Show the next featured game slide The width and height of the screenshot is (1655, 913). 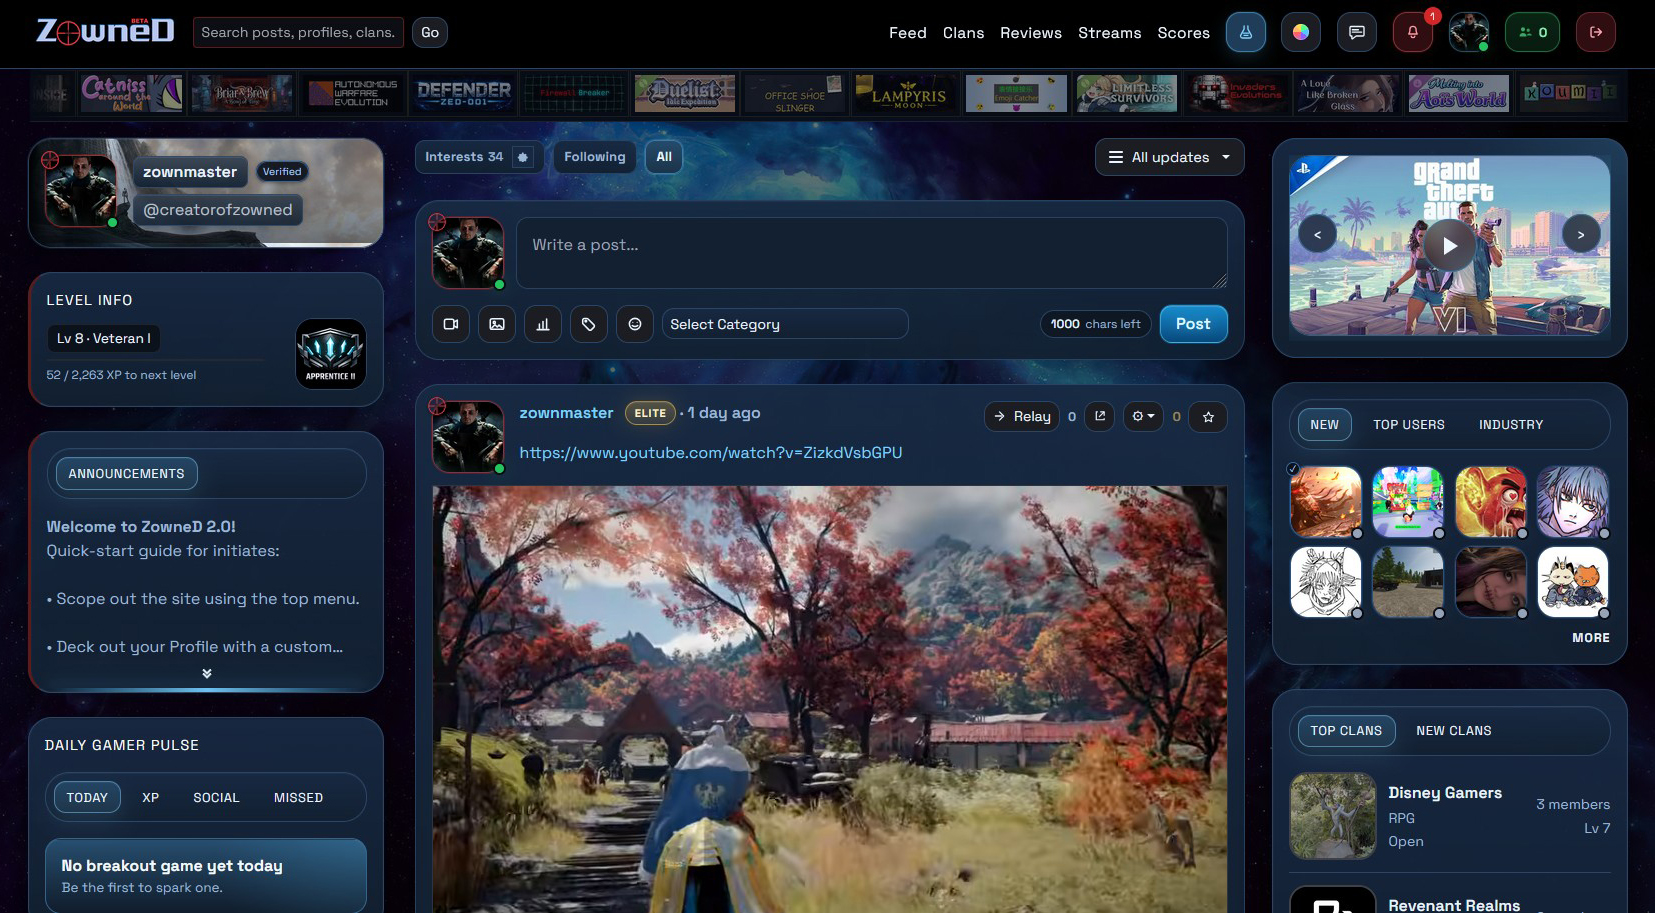tap(1581, 235)
